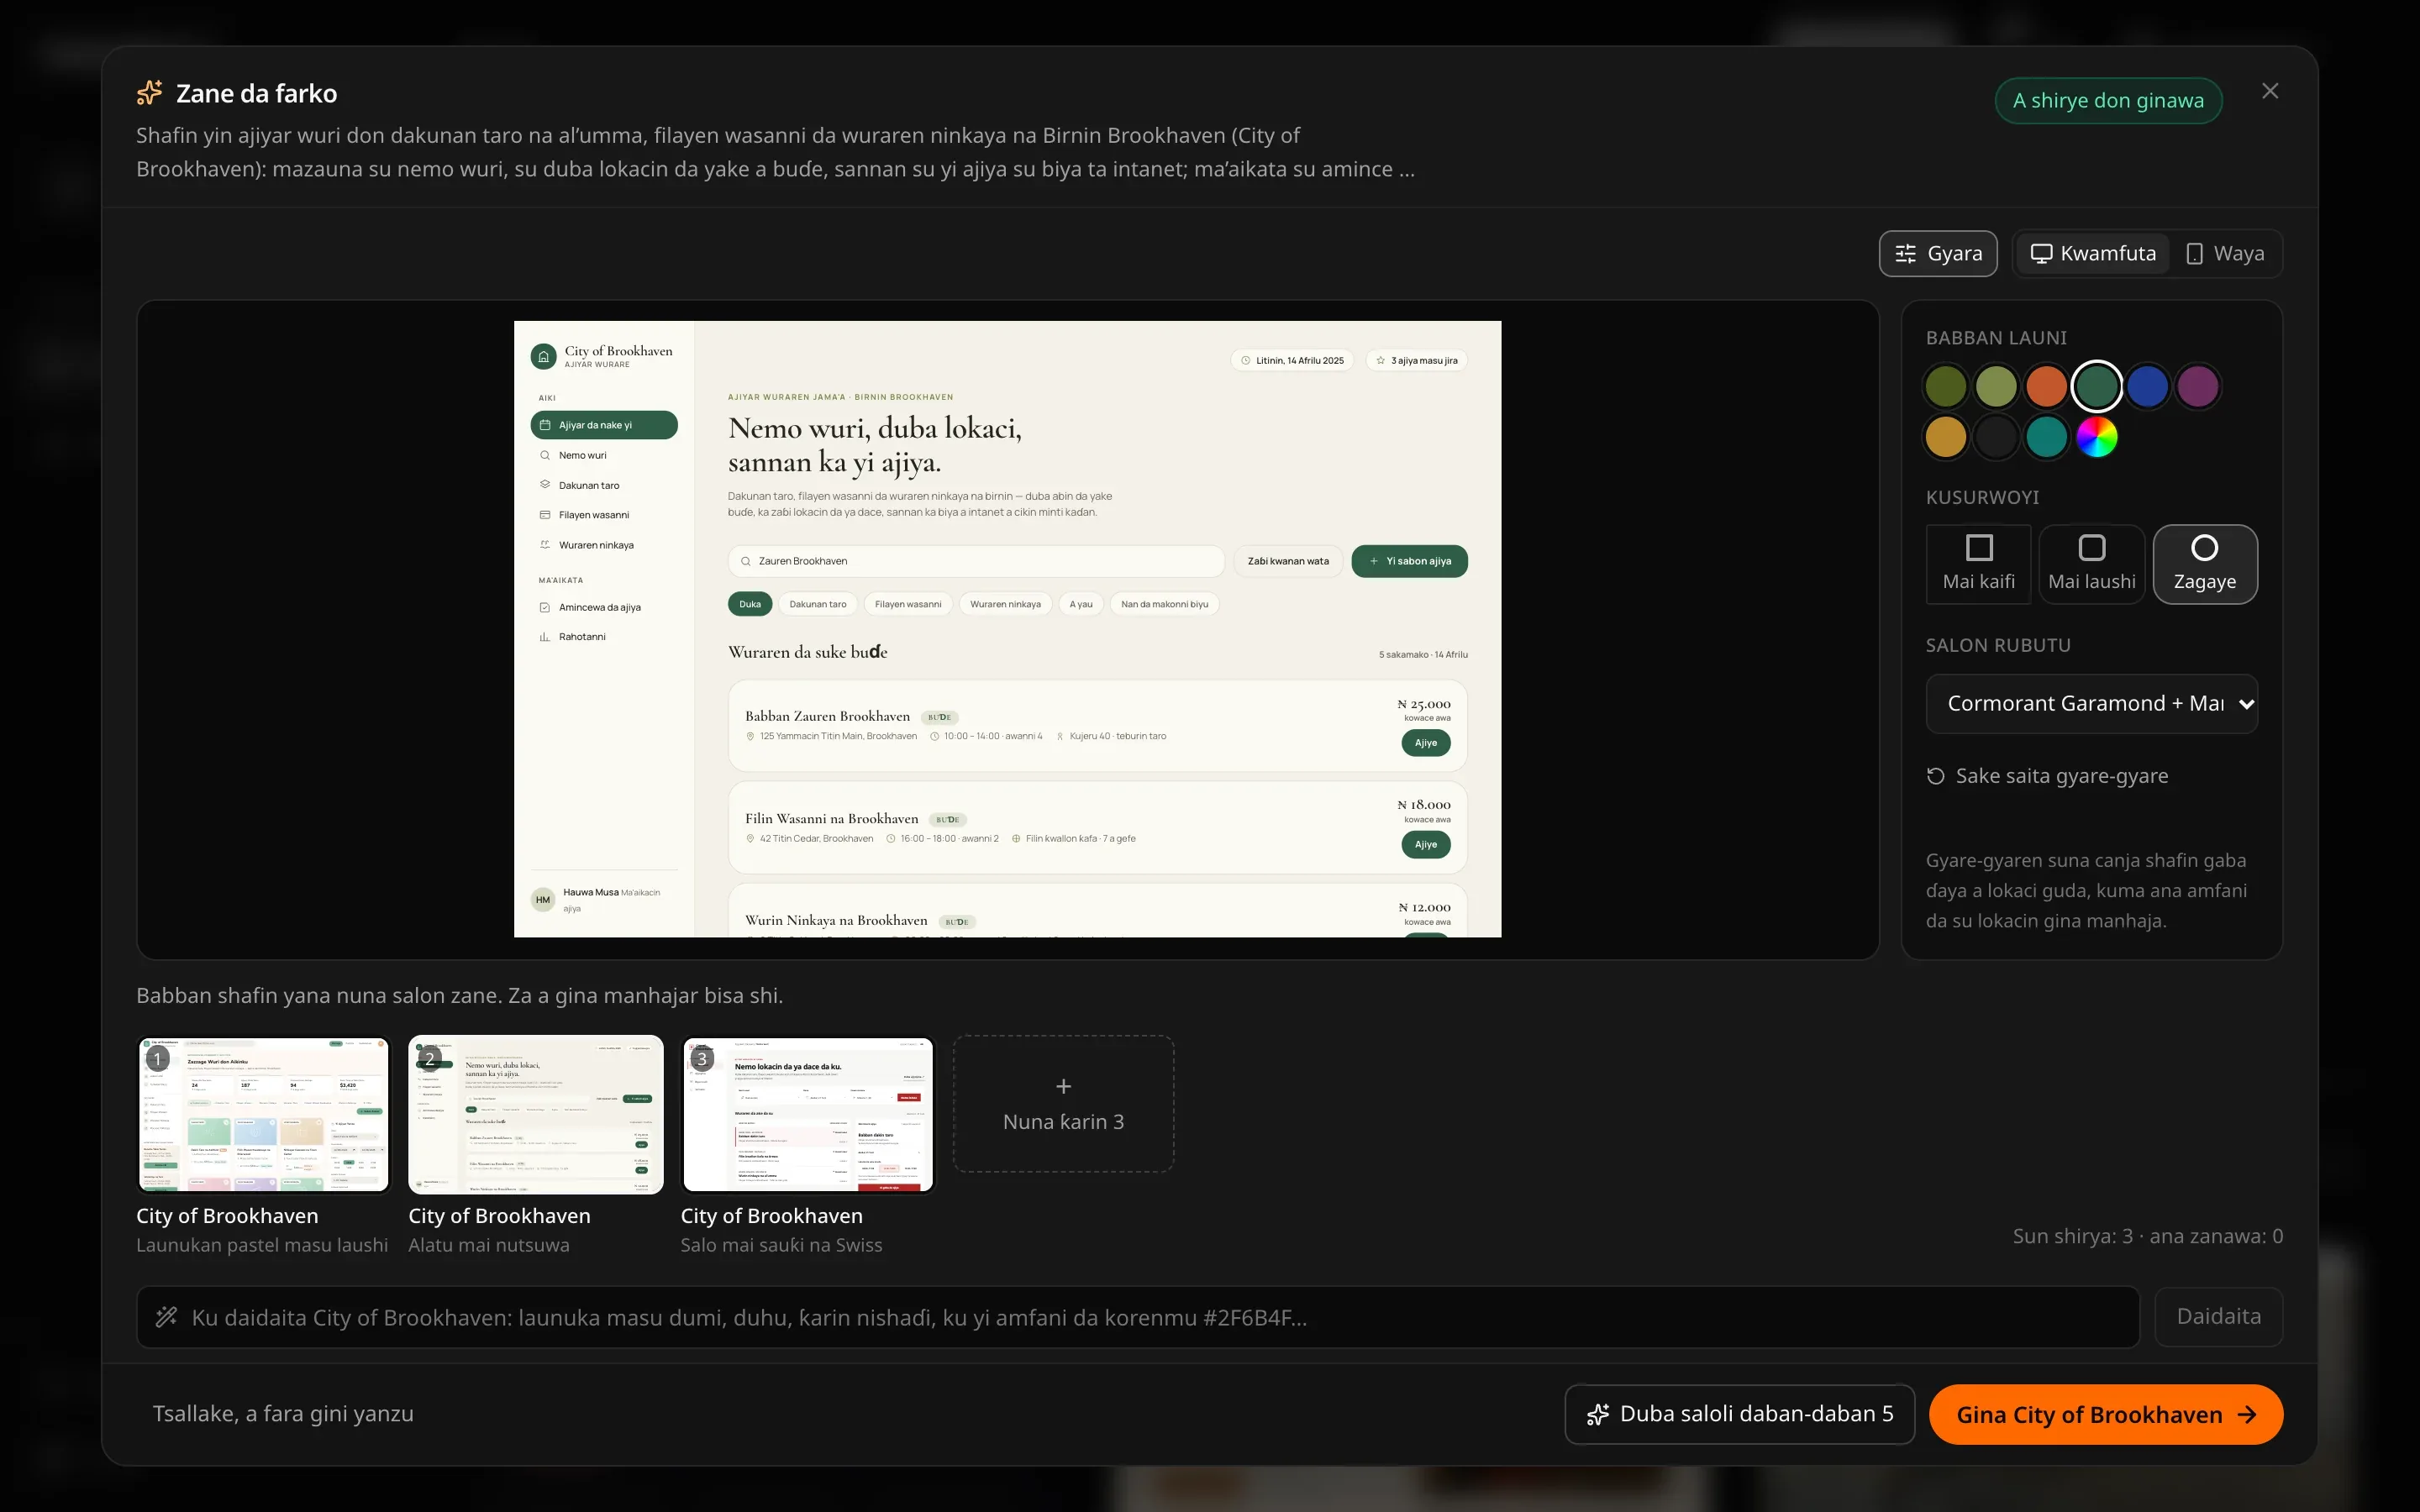Select thumbnail 2 Alatu mai nutsuwa

pyautogui.click(x=536, y=1114)
